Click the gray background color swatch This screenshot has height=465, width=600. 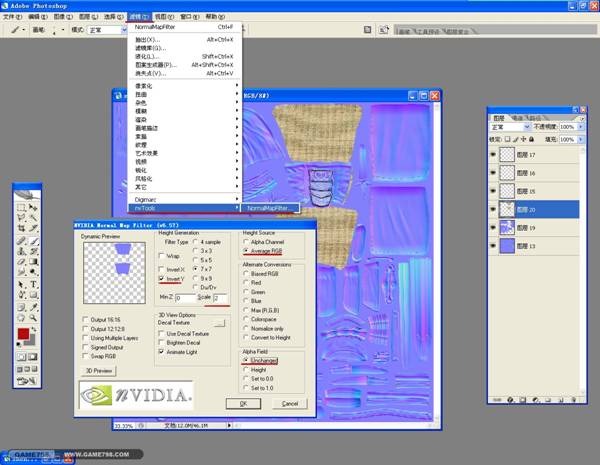(x=31, y=341)
